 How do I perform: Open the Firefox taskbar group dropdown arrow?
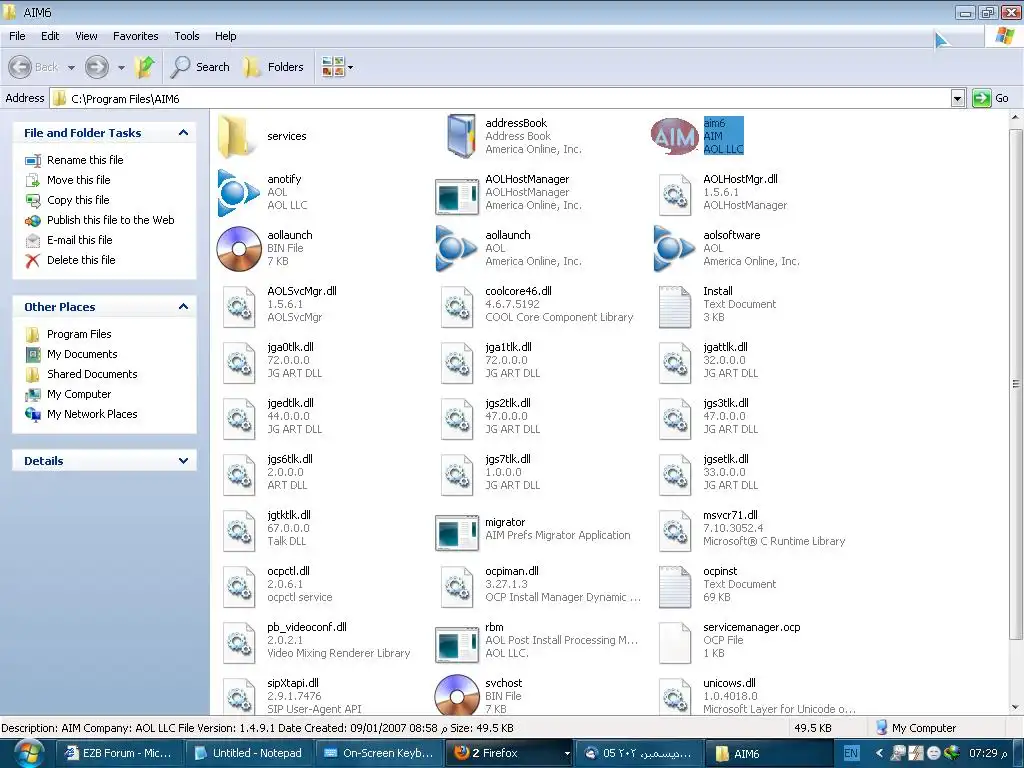[566, 753]
